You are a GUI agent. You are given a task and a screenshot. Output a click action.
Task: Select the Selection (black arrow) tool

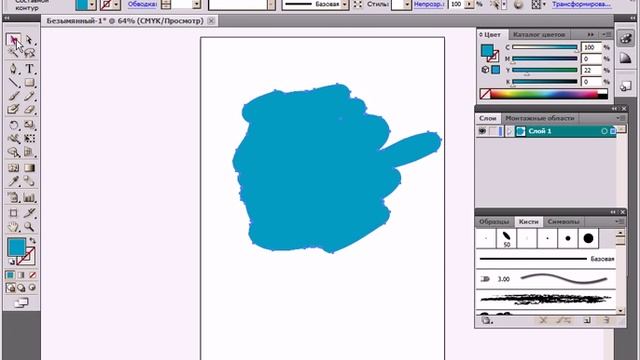[13, 40]
